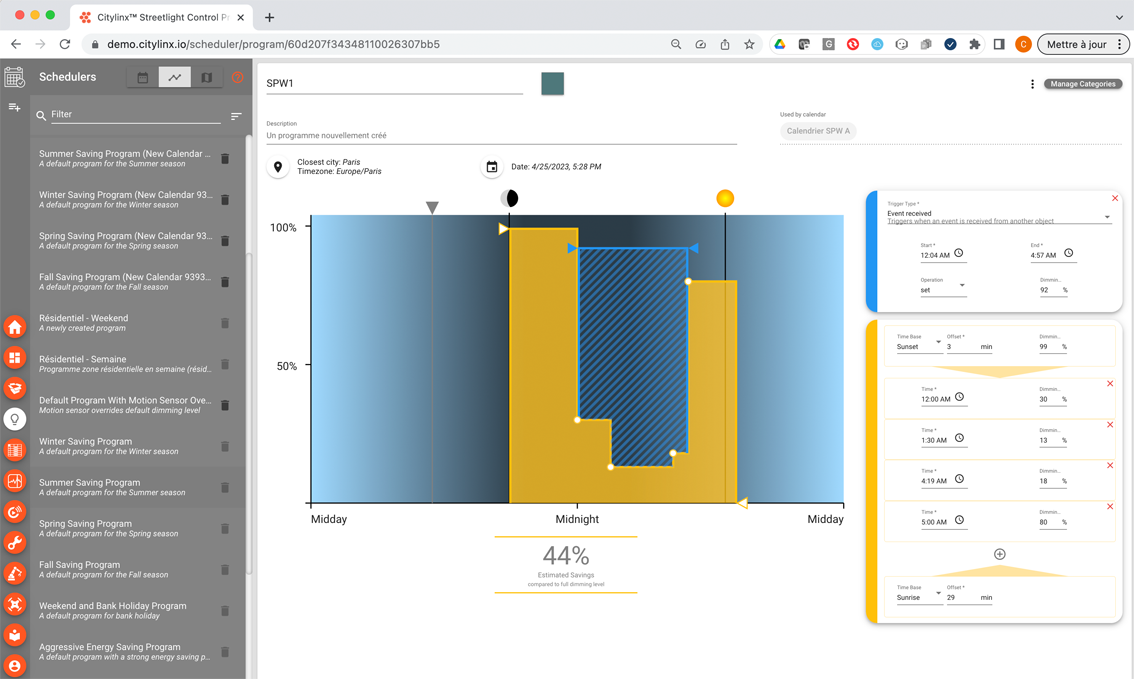1134x679 pixels.
Task: Edit the Description field text
Action: [501, 135]
